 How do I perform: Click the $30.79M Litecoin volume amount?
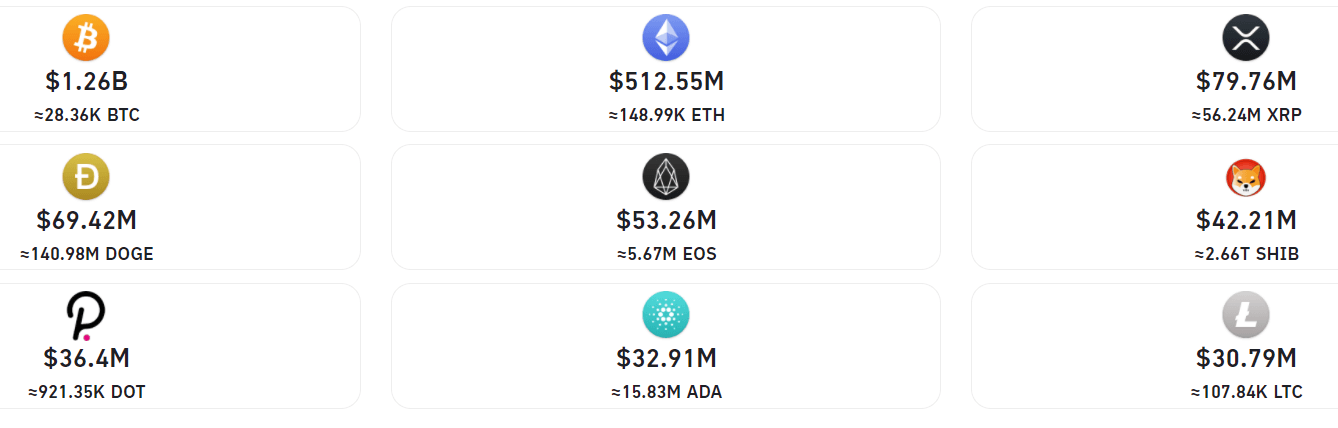click(x=1246, y=358)
